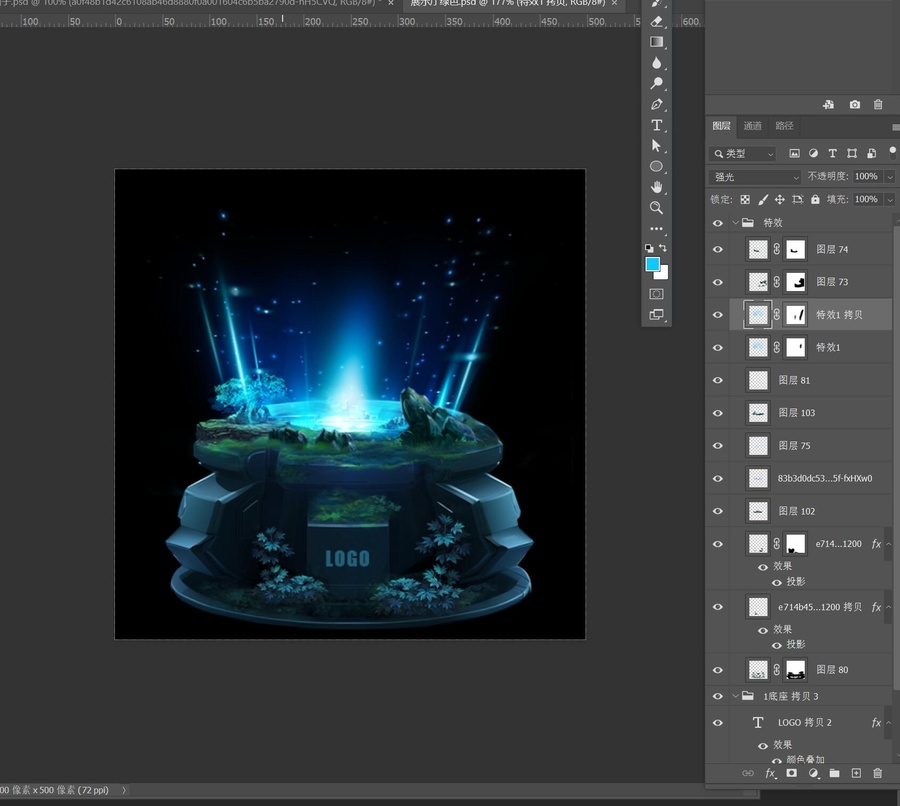Prevent auto-nesting into artboards lock

coord(797,200)
